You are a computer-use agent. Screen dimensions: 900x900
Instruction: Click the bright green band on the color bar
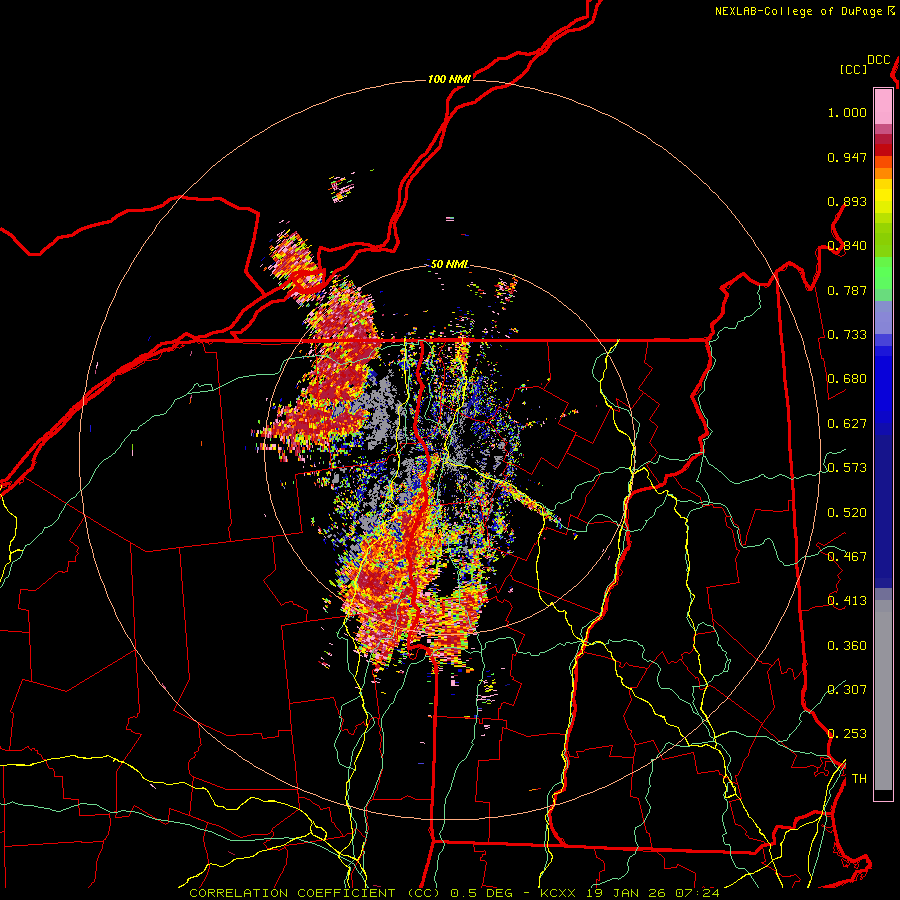(883, 273)
